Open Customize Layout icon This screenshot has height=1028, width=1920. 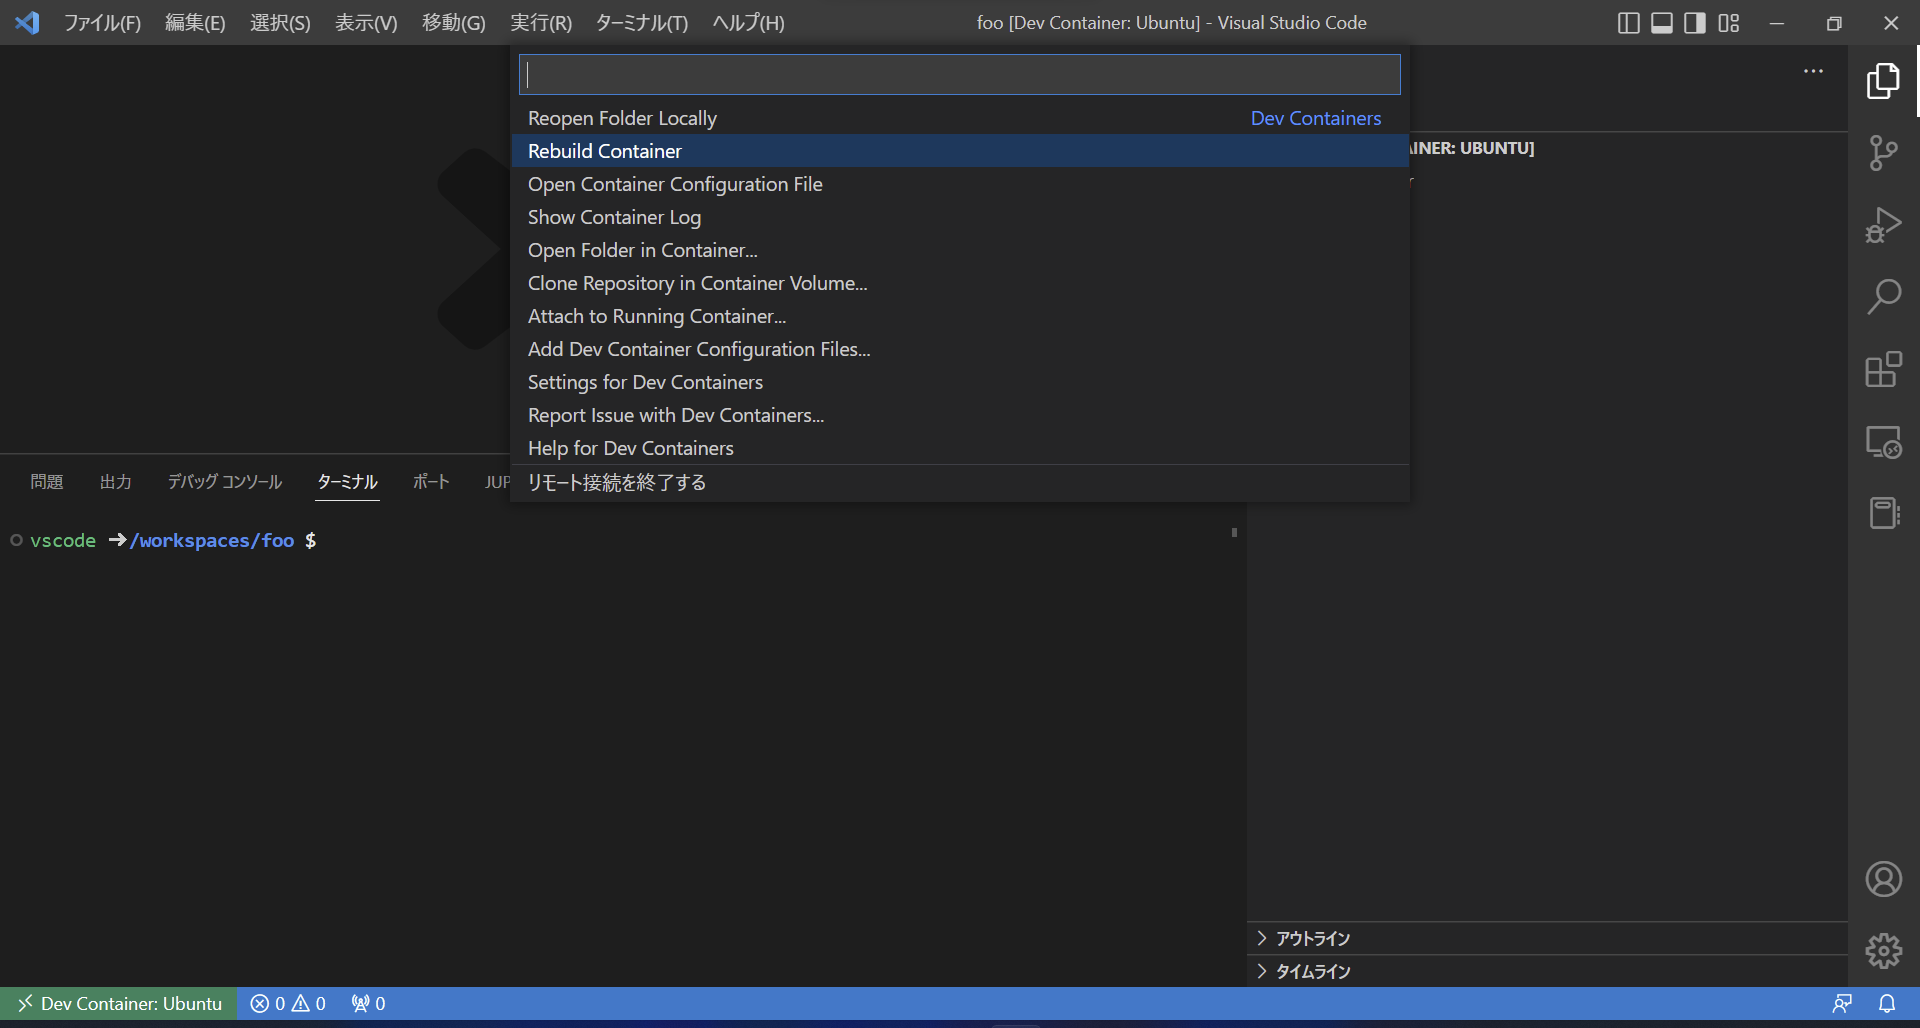(1728, 23)
